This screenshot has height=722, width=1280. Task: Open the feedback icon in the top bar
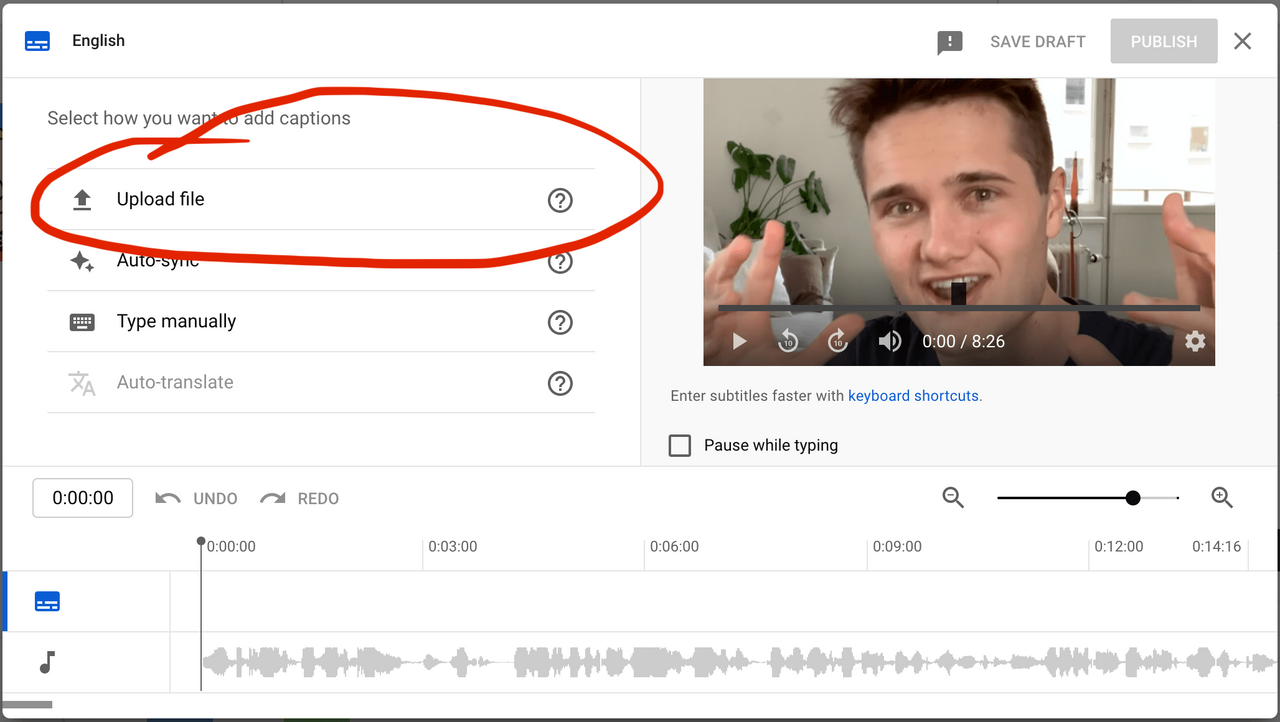click(949, 42)
